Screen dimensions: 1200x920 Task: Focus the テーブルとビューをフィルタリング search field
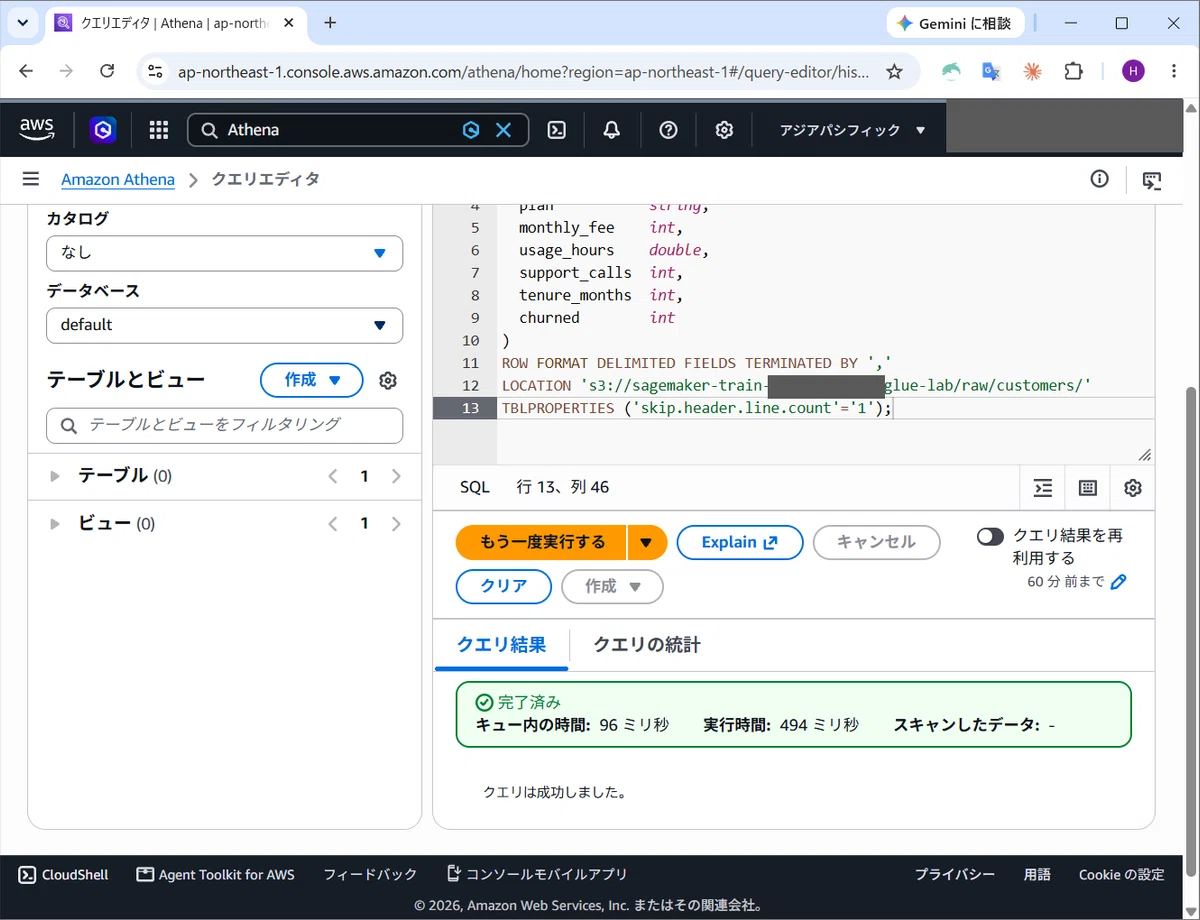(224, 425)
